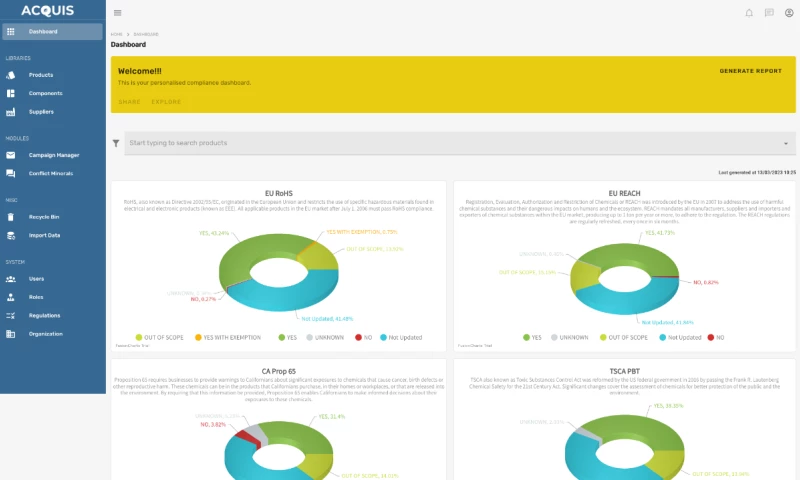This screenshot has height=480, width=800.
Task: Click the Products icon in sidebar
Action: click(x=11, y=75)
